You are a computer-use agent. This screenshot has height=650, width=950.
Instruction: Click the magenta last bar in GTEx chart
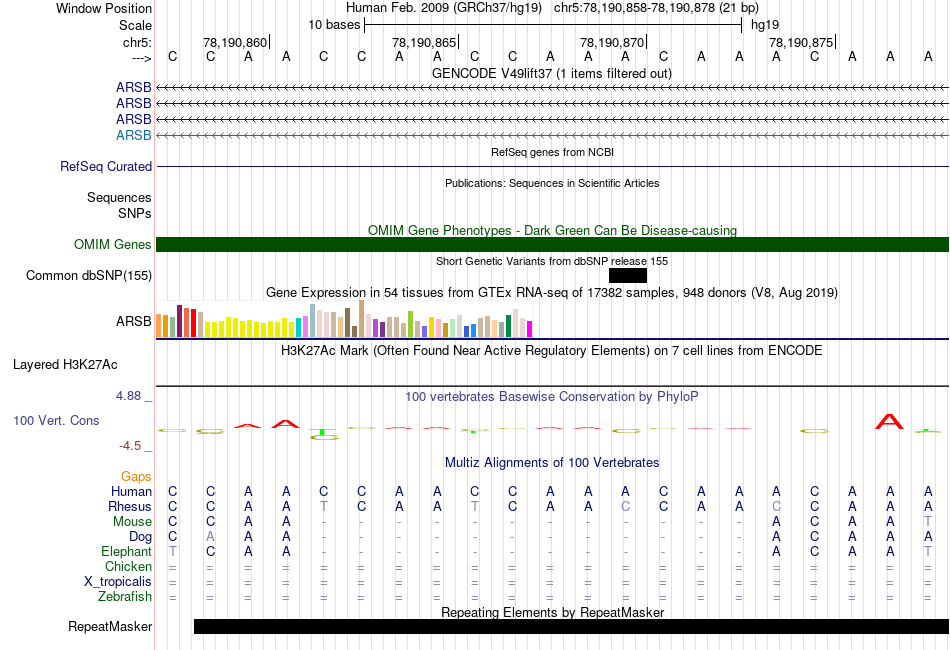point(529,329)
